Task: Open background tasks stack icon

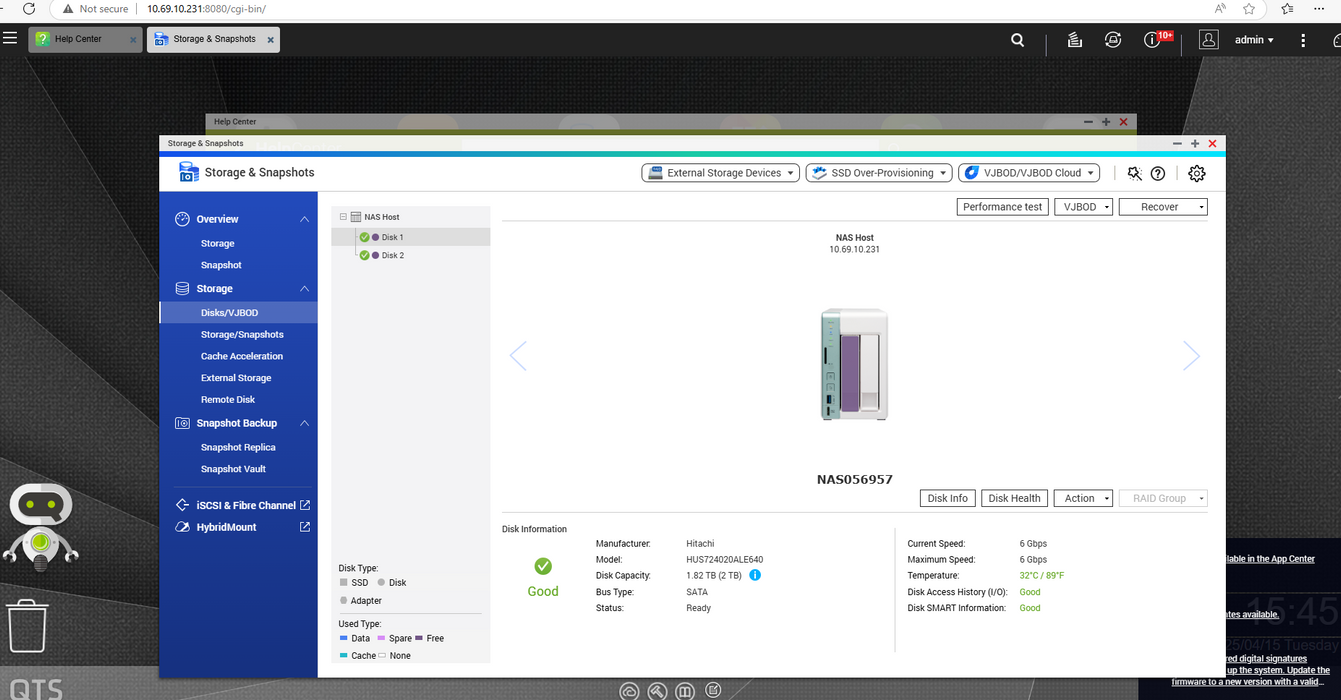Action: [x=1074, y=40]
